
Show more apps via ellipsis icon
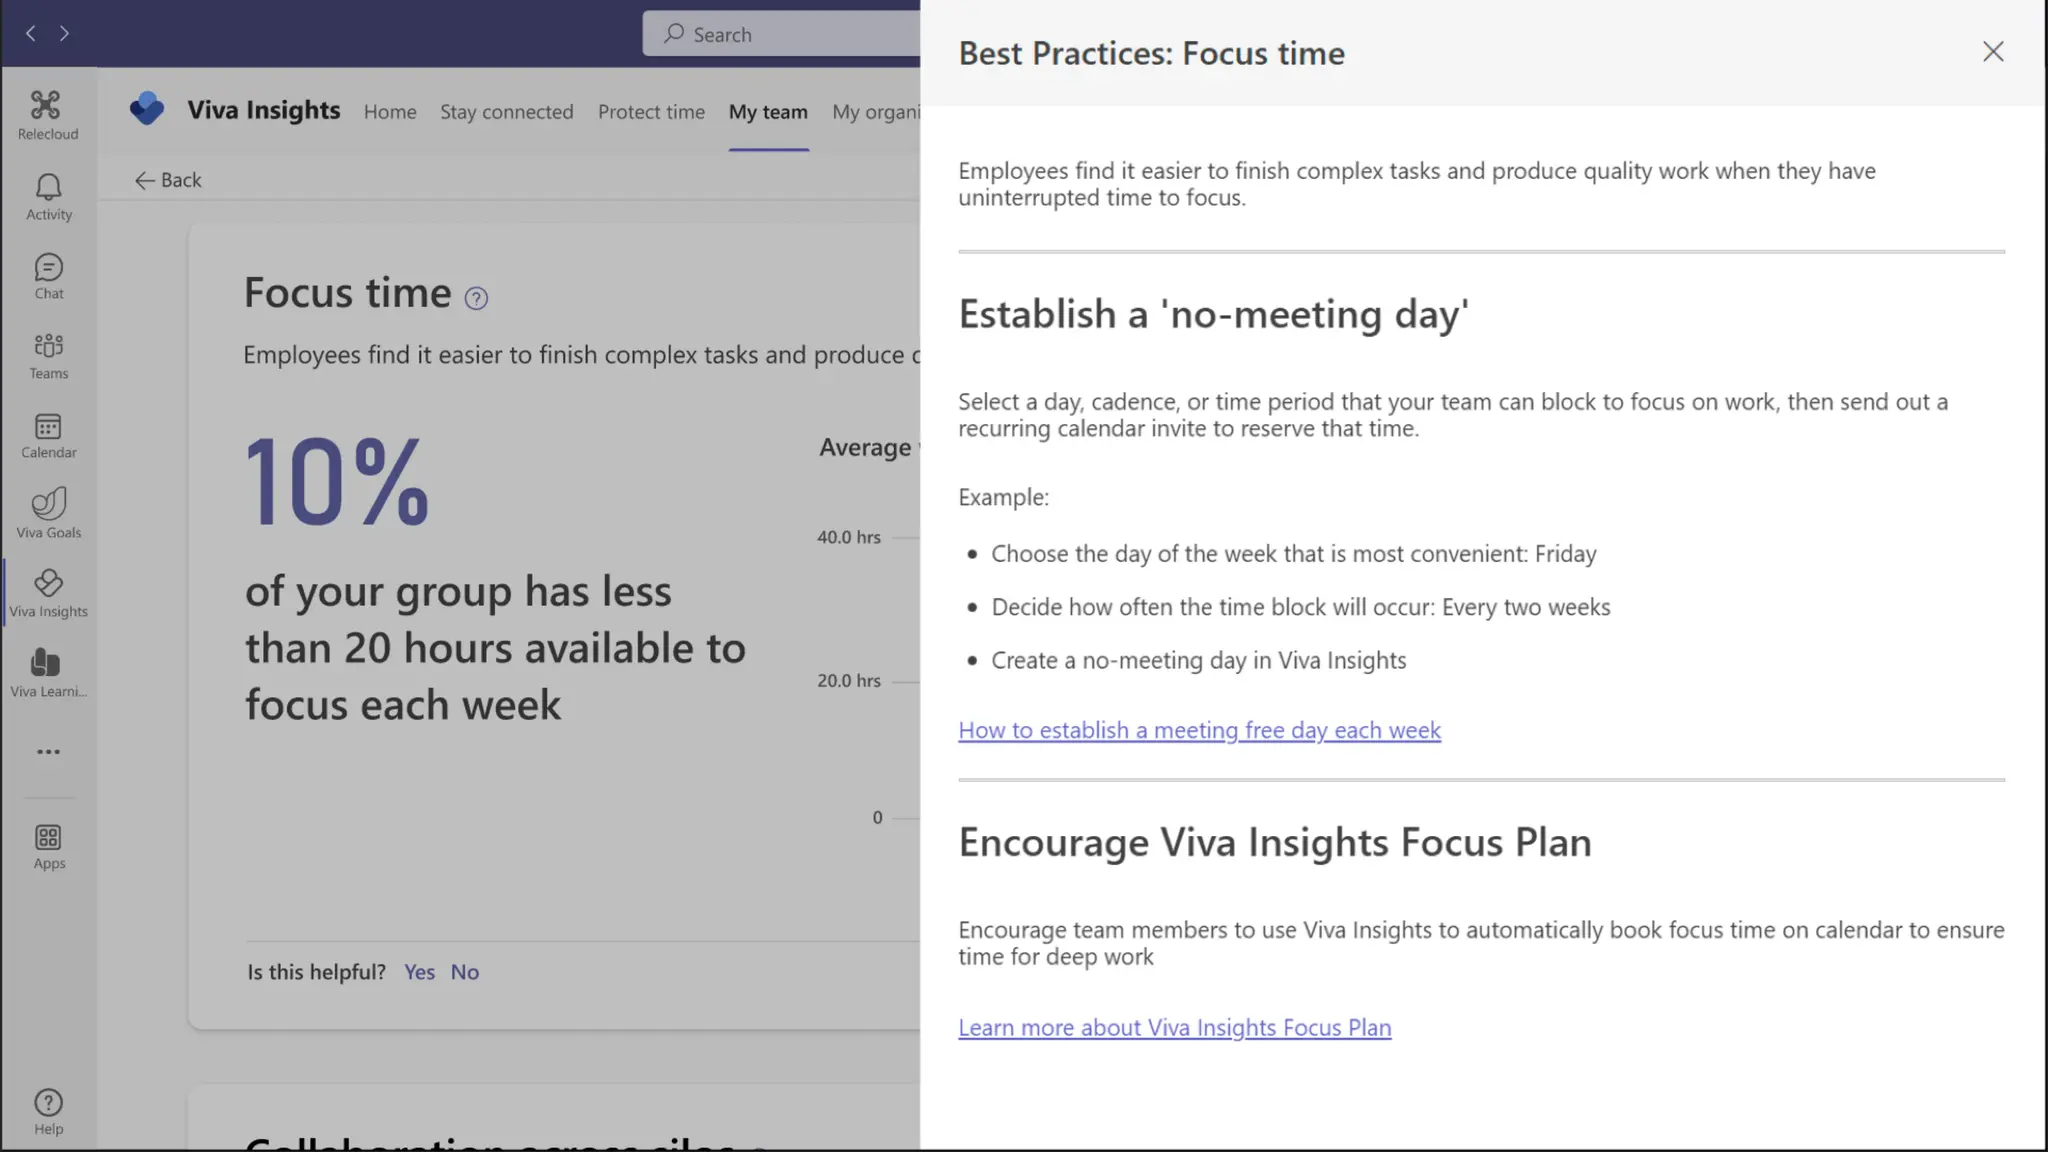coord(48,752)
